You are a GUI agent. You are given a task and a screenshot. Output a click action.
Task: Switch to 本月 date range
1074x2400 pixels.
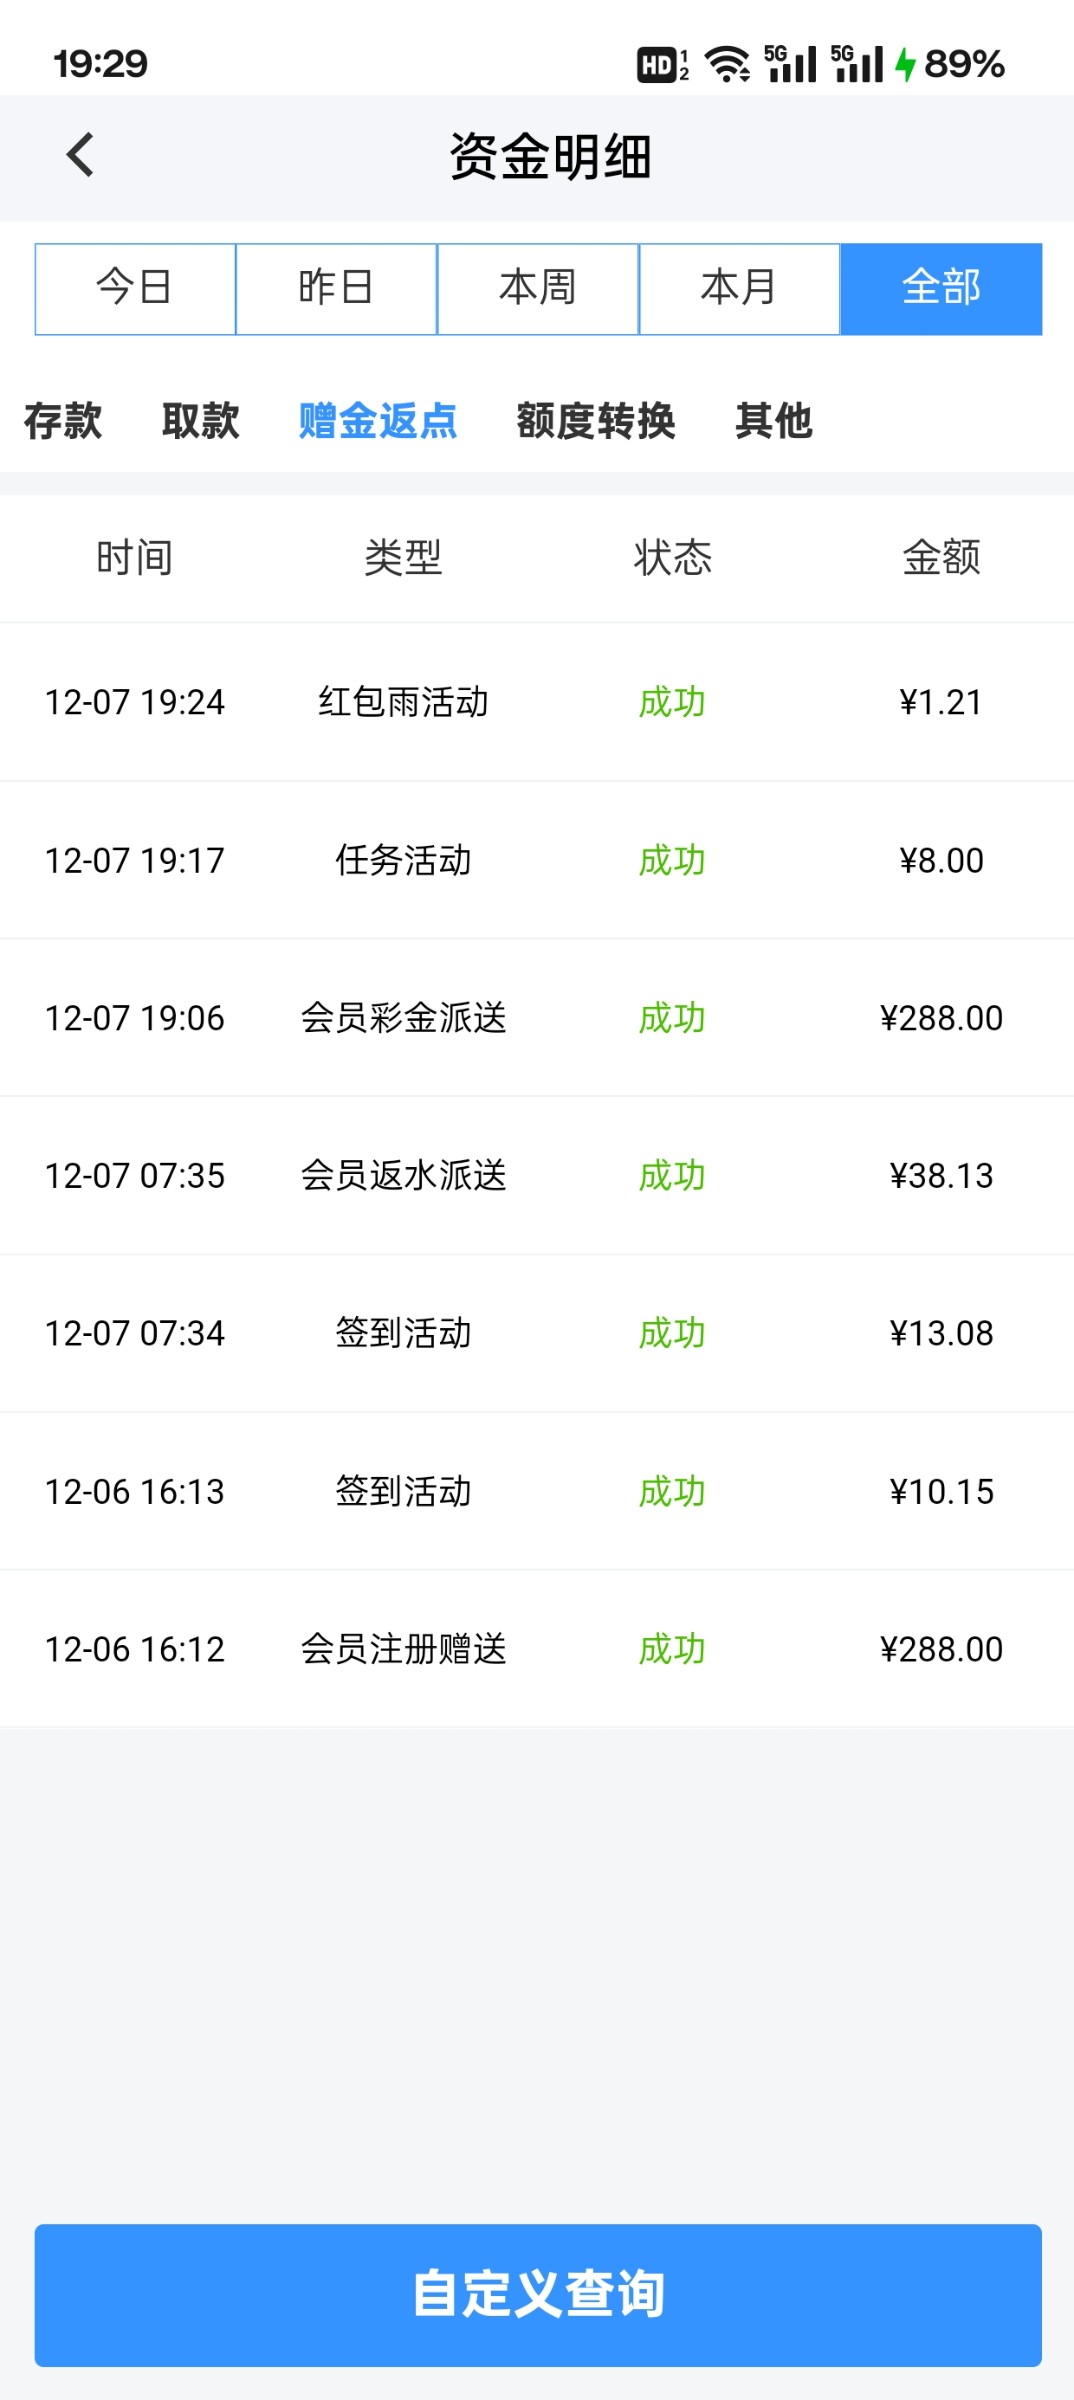739,288
